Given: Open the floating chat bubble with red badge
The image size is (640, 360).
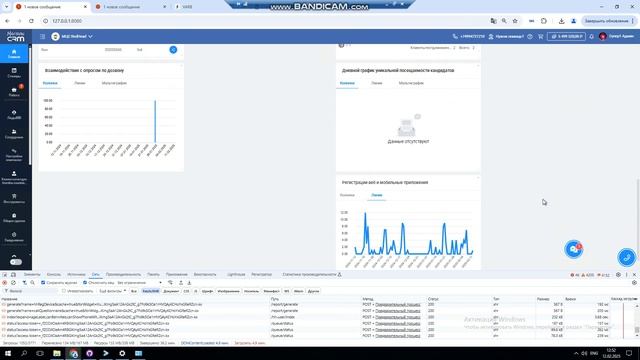Looking at the screenshot, I should pos(573,249).
